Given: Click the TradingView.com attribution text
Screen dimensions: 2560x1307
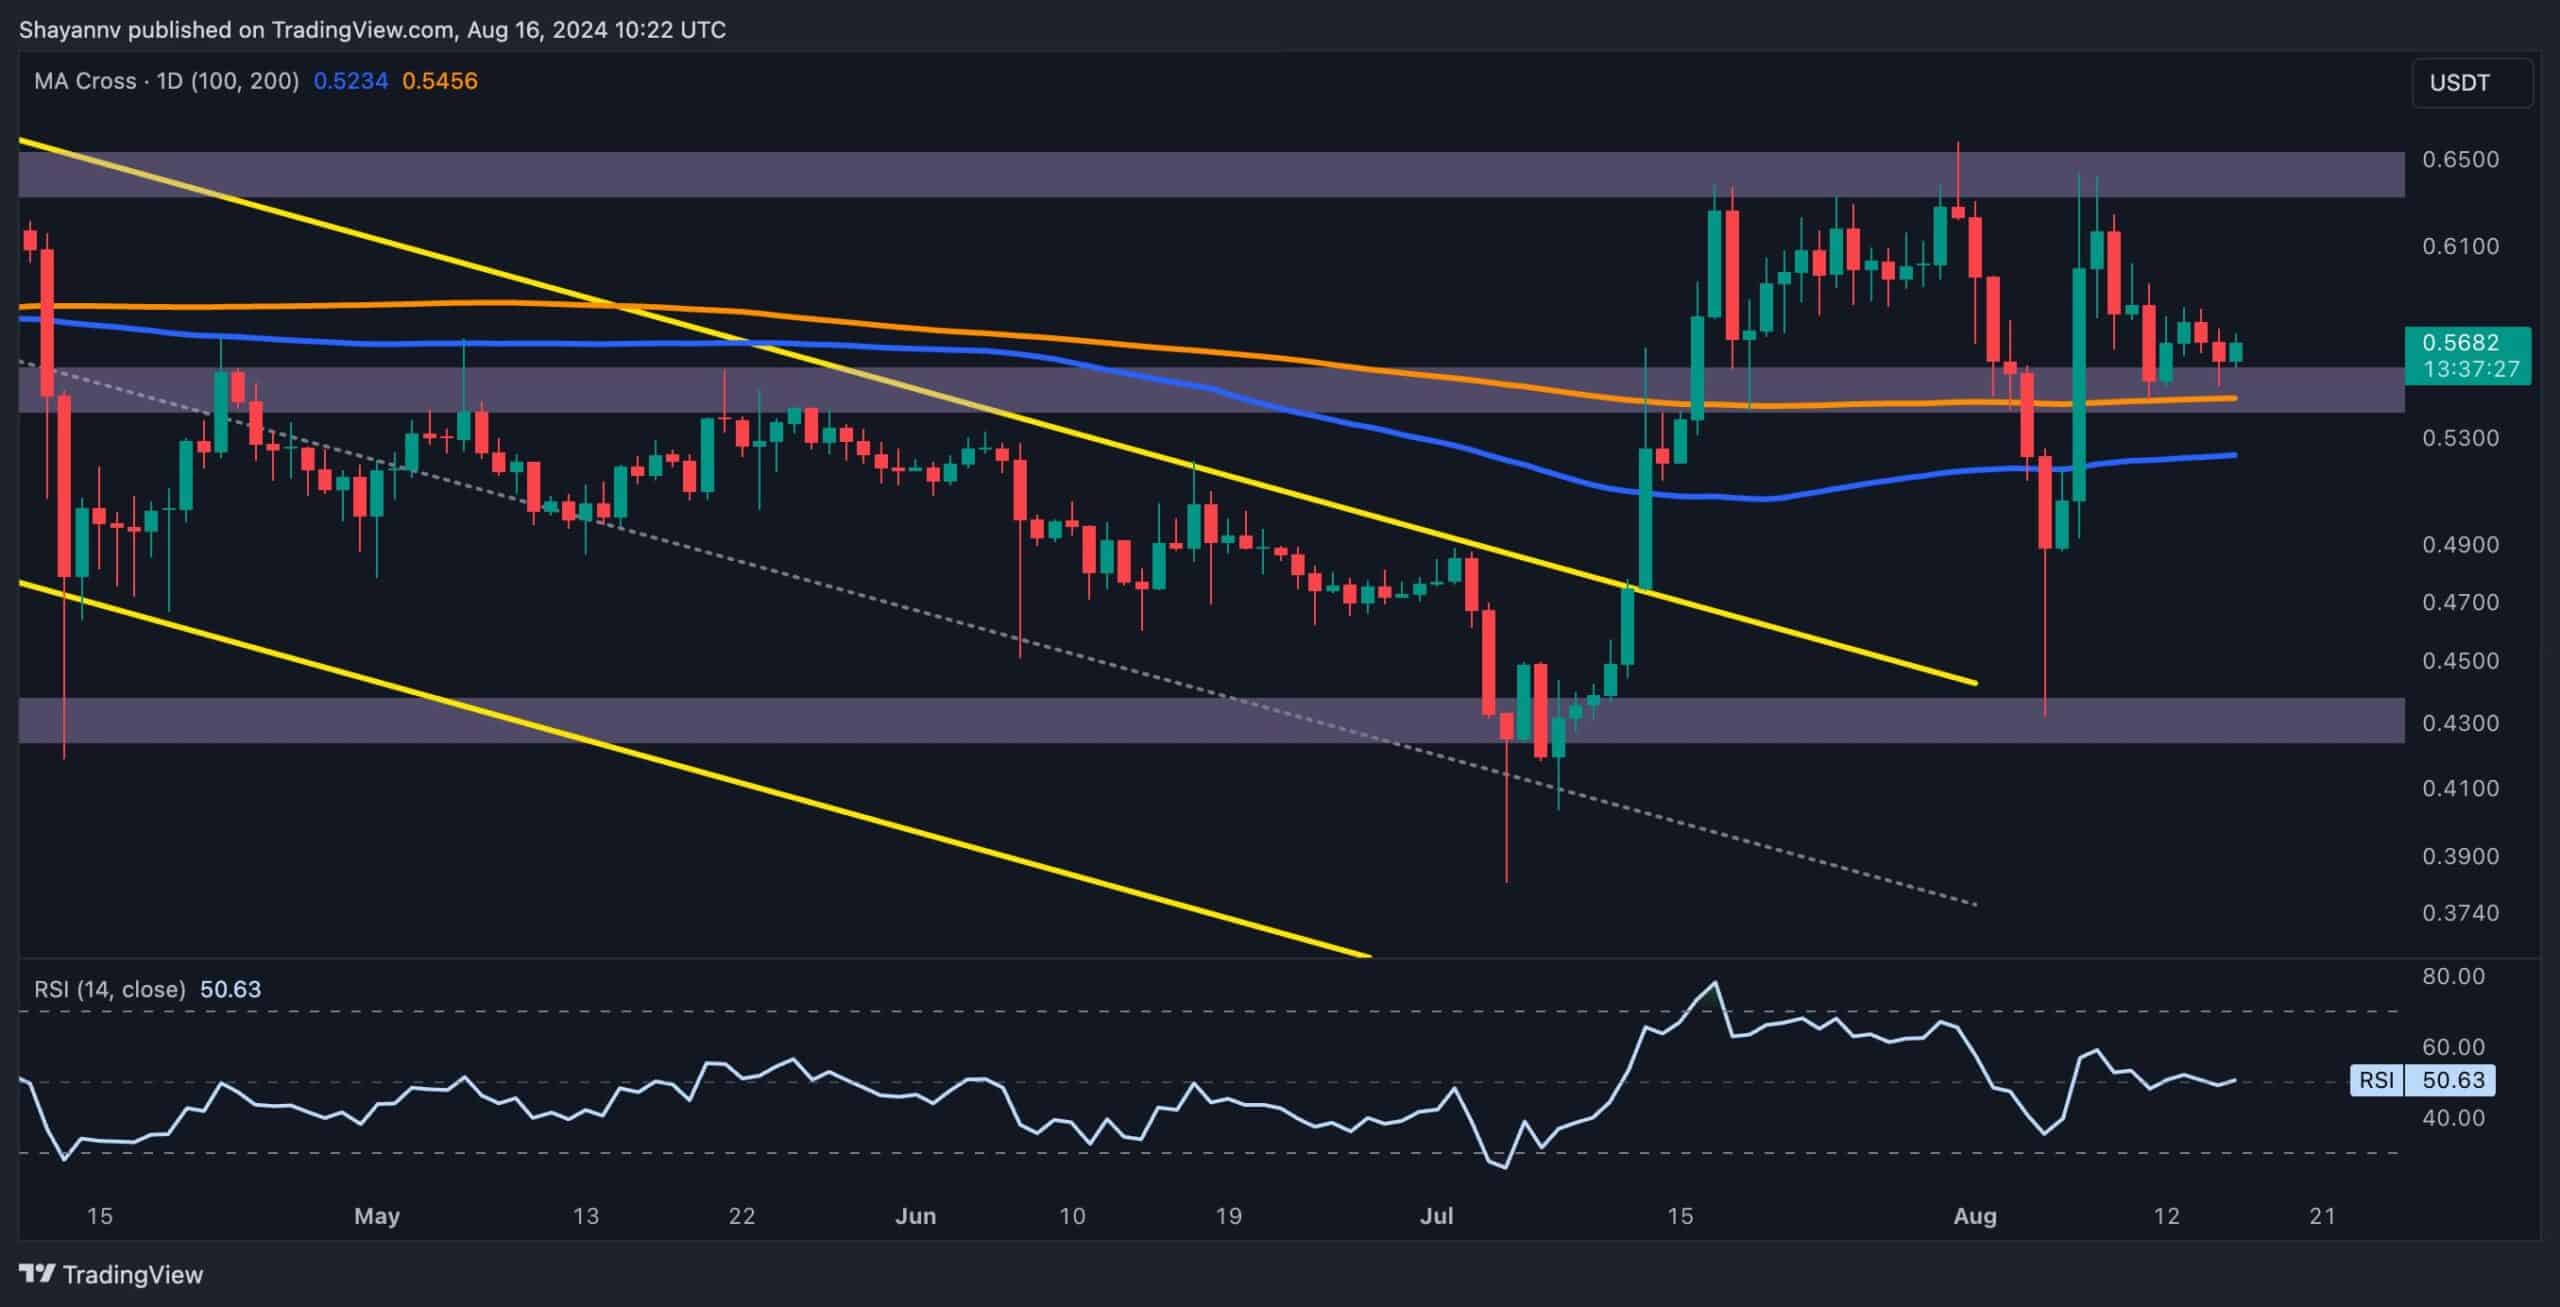Looking at the screenshot, I should tap(360, 29).
